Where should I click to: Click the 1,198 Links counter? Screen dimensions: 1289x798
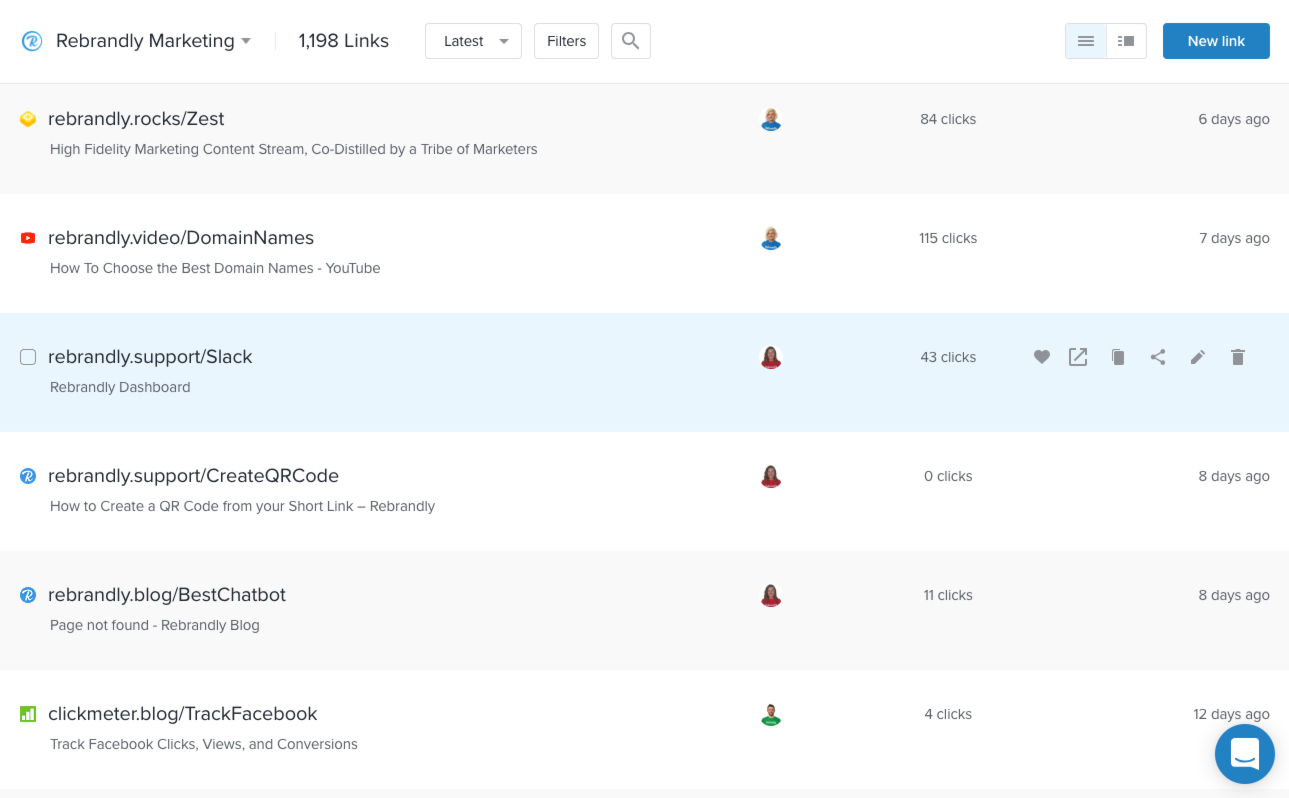pos(343,41)
